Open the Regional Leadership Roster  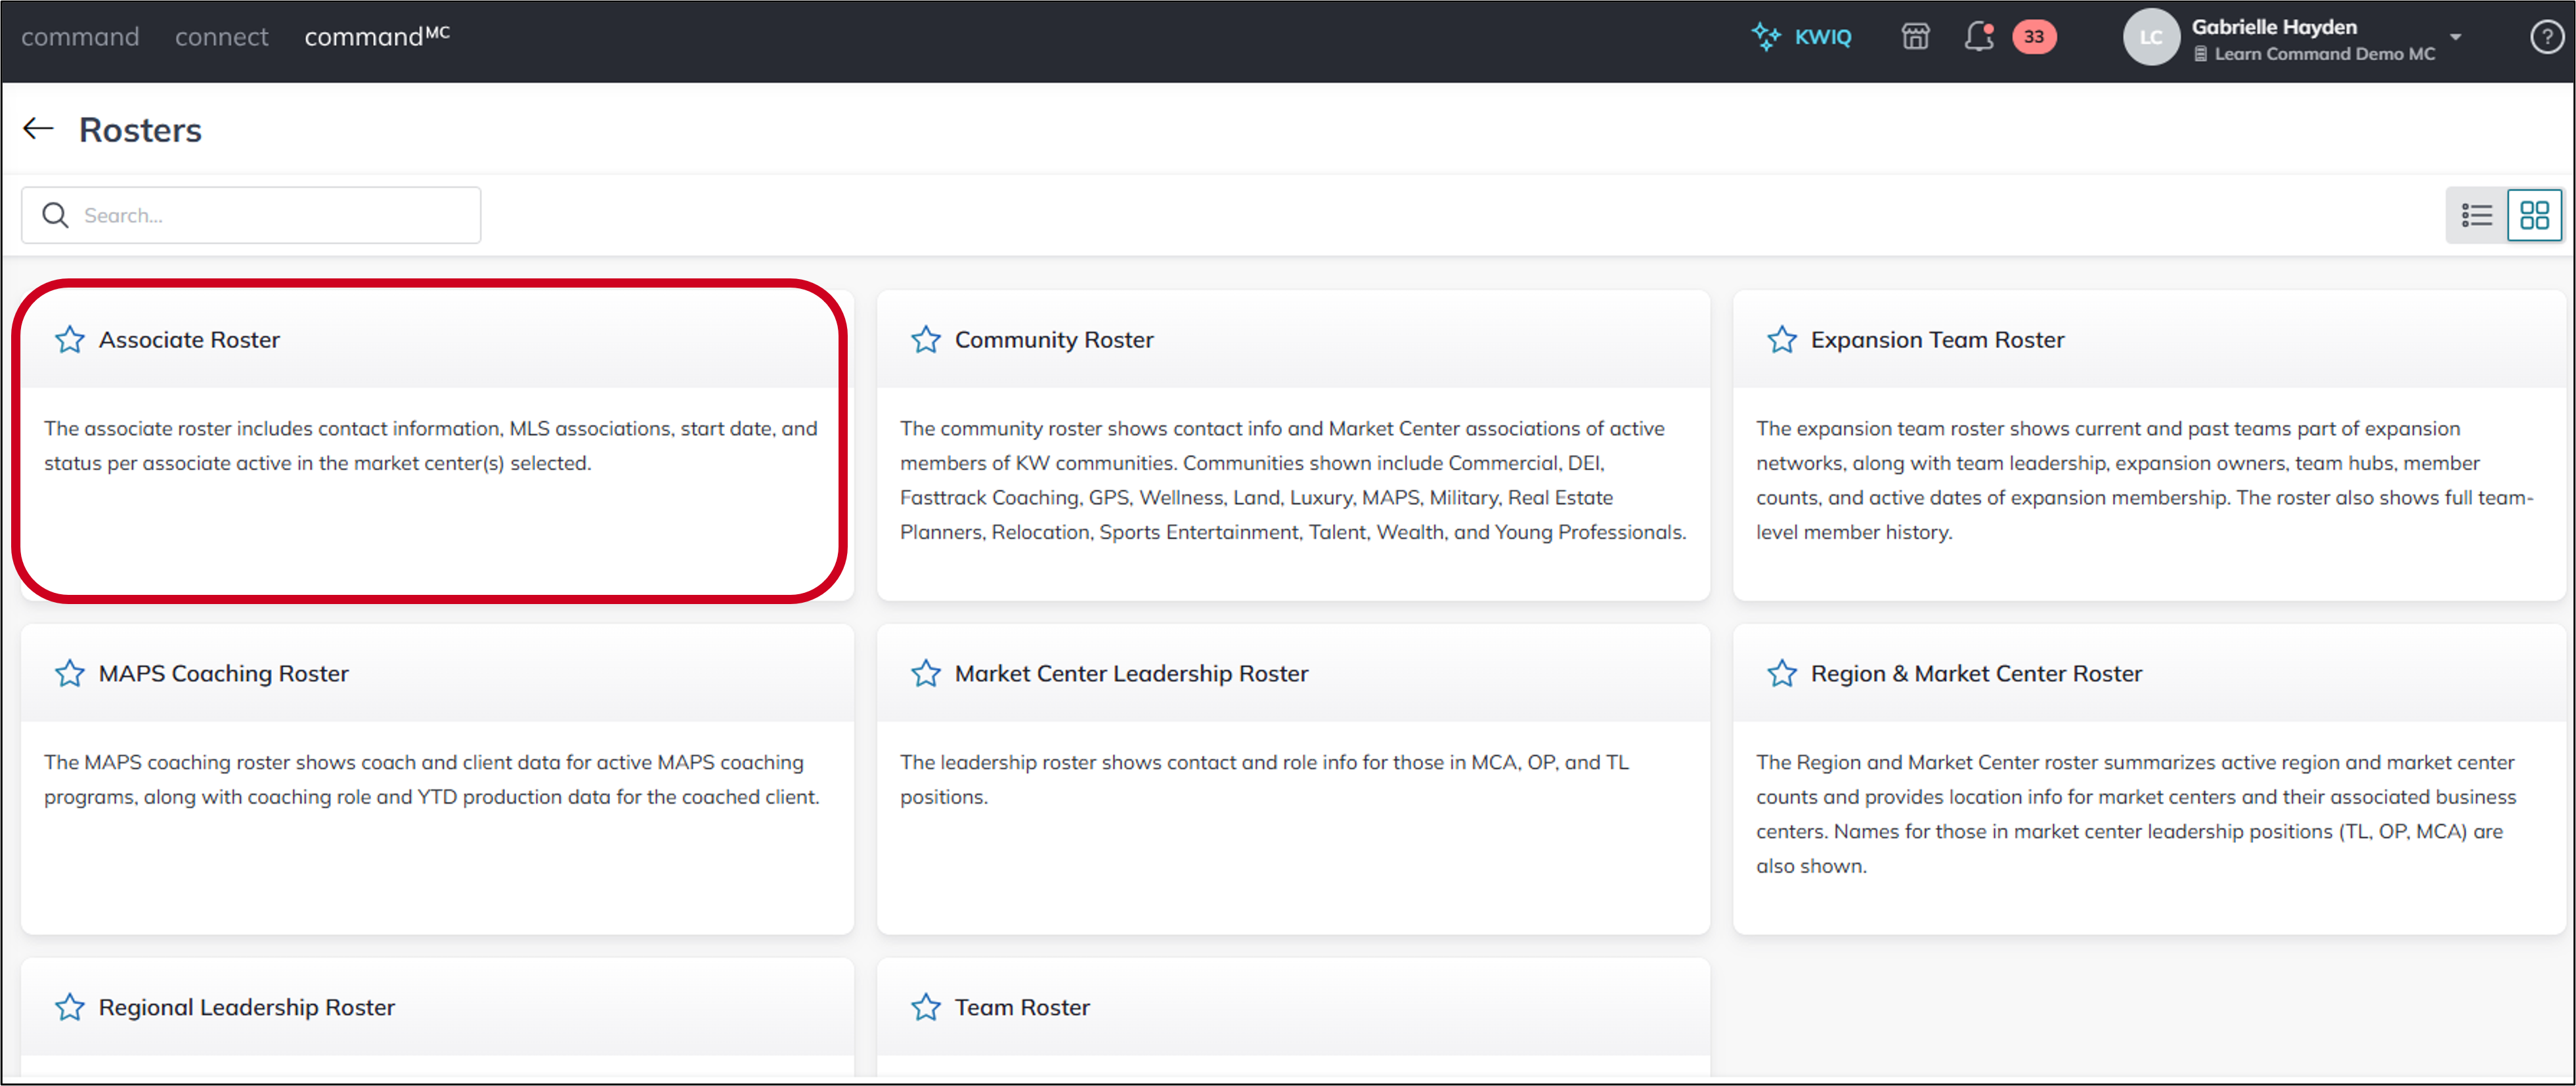tap(247, 1008)
